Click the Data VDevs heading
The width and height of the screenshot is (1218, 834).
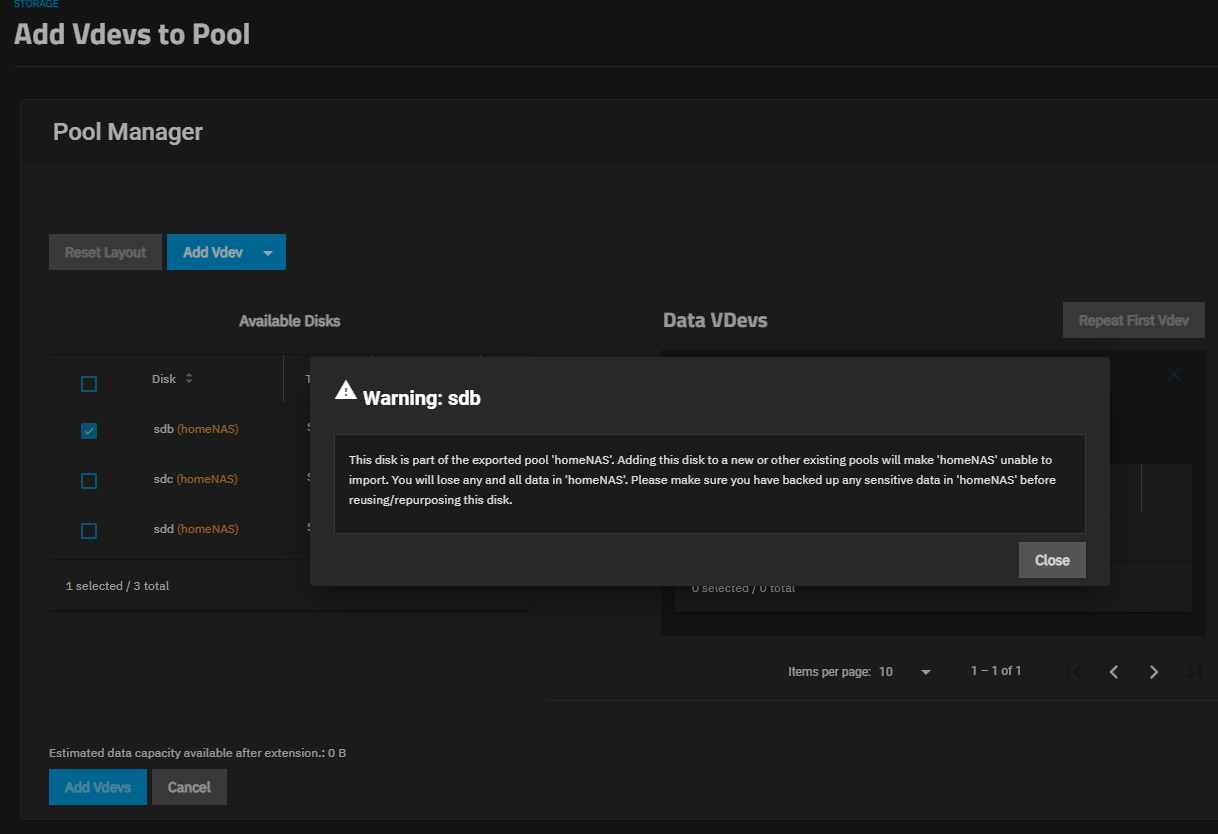(715, 321)
